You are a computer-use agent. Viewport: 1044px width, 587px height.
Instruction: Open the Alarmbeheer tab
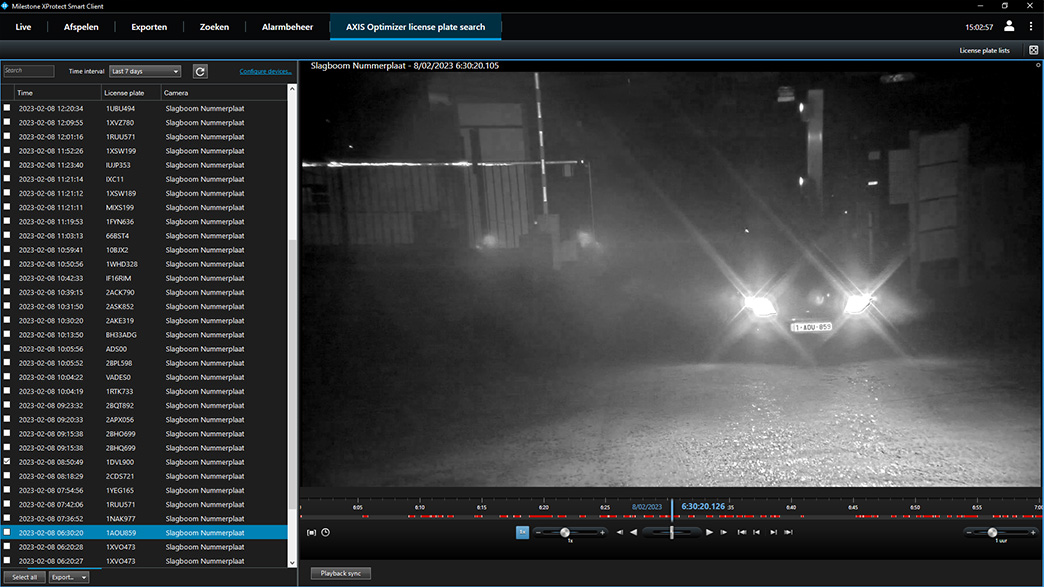288,27
